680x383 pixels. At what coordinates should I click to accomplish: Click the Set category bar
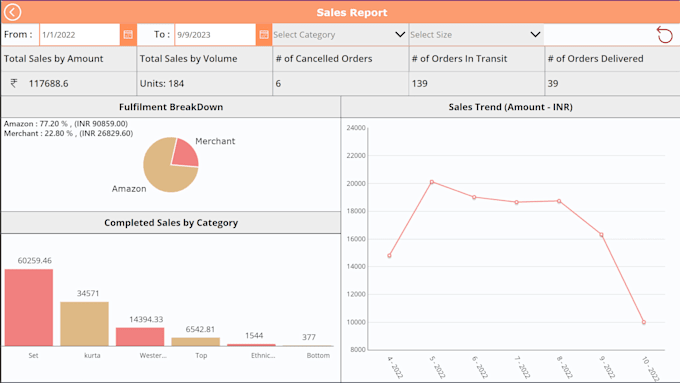29,308
